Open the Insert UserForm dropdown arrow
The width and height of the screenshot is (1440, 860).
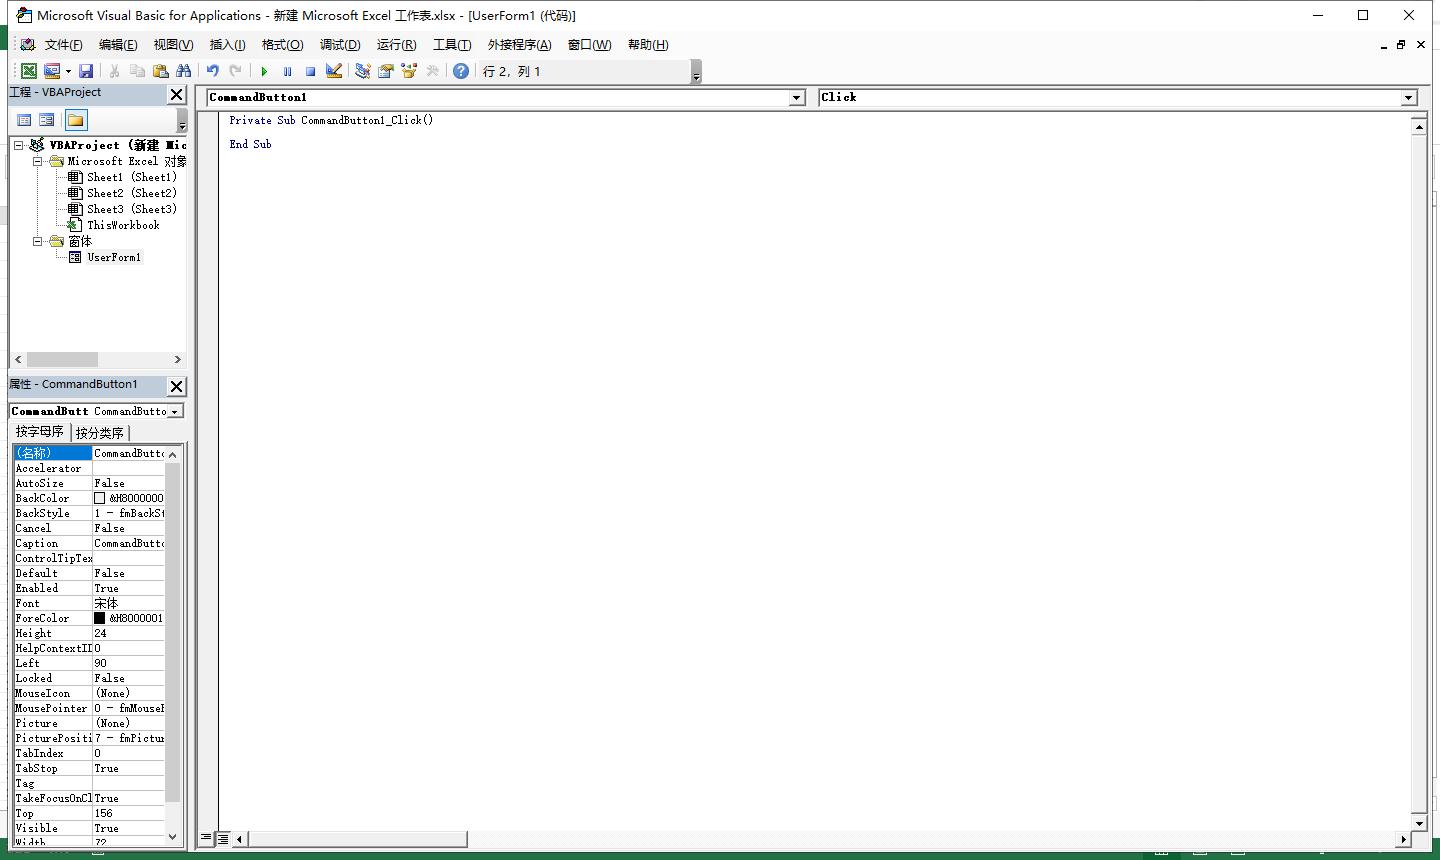[68, 71]
